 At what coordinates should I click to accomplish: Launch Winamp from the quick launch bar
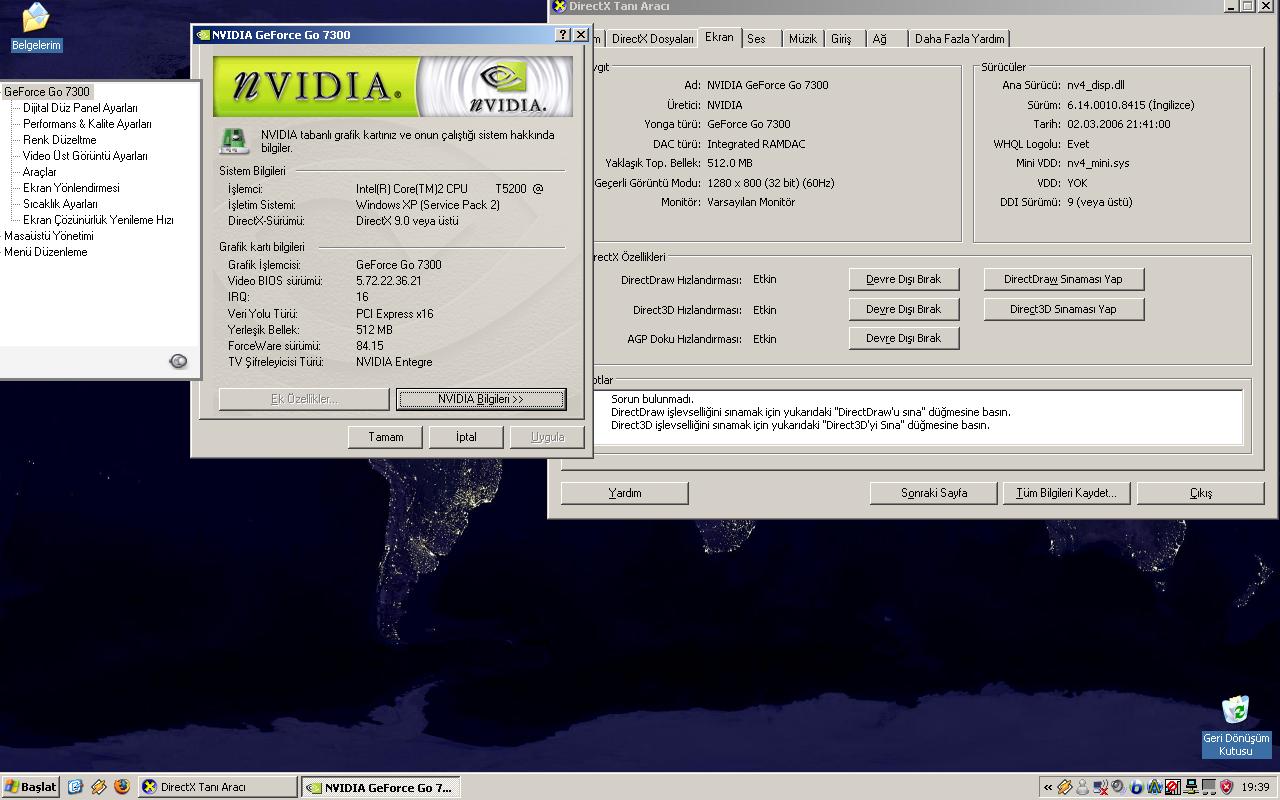pos(98,787)
